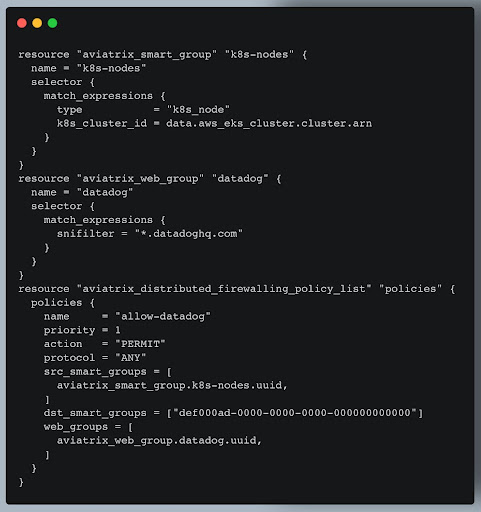Screen dimensions: 481x512
Task: Click the yellow minimize window dot
Action: [x=37, y=23]
